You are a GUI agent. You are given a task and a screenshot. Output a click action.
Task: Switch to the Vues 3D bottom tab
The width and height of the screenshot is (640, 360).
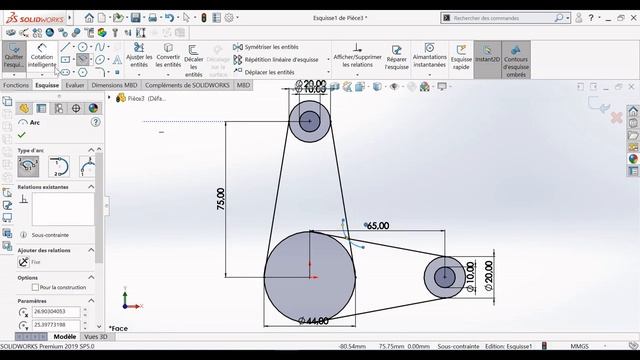pyautogui.click(x=96, y=336)
